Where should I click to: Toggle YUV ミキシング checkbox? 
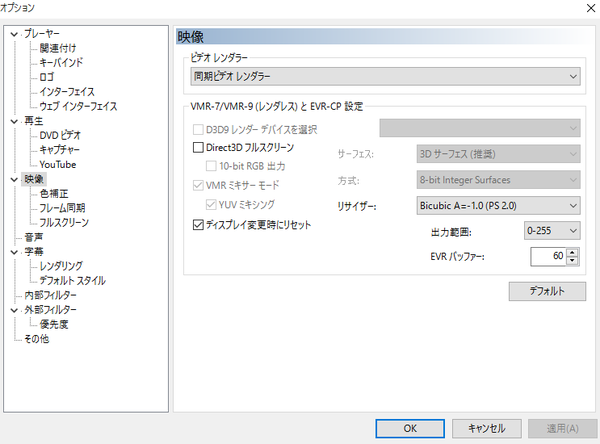(211, 204)
